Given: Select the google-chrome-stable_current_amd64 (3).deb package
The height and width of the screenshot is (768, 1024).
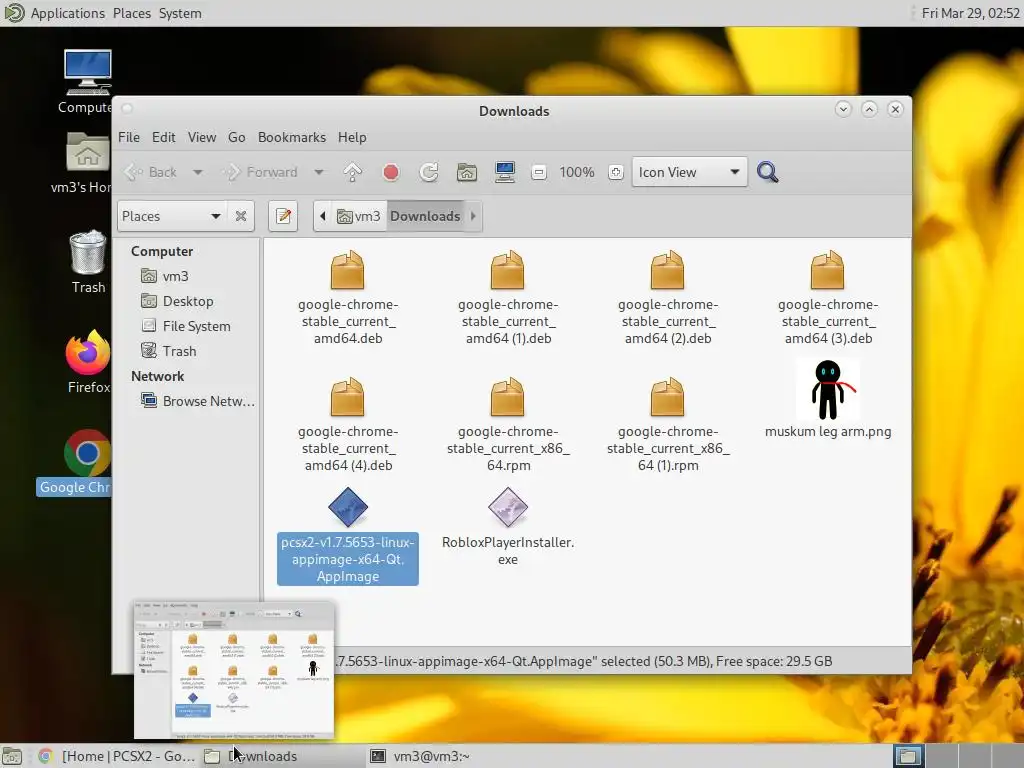Looking at the screenshot, I should (x=827, y=298).
